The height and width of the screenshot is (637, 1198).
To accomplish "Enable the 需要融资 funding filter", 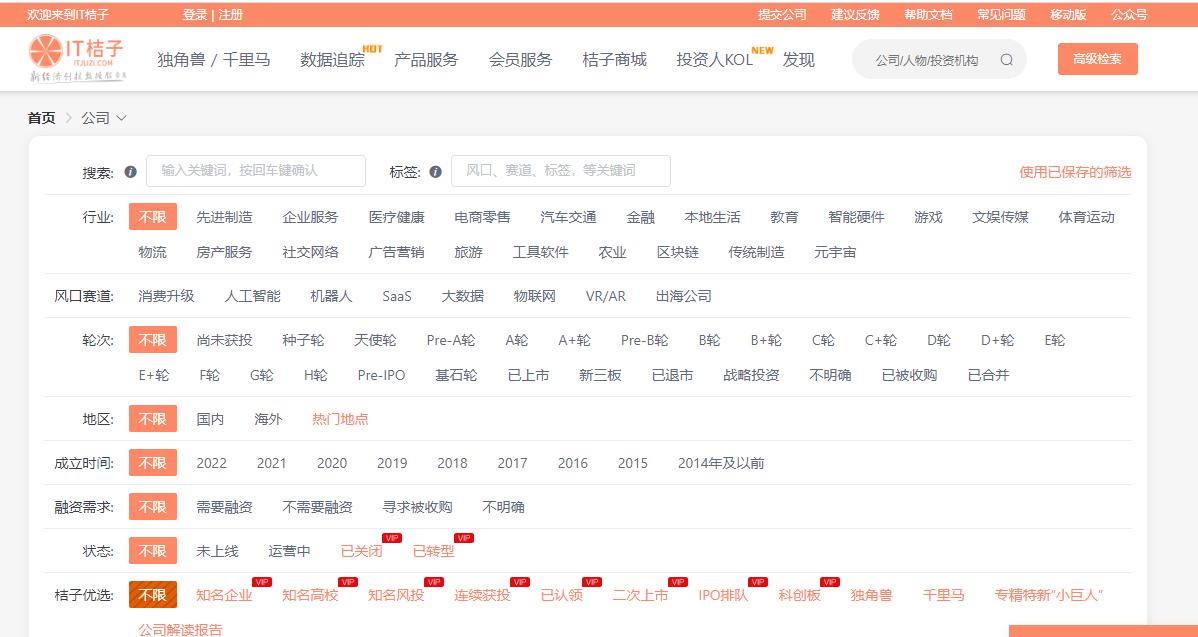I will click(224, 506).
